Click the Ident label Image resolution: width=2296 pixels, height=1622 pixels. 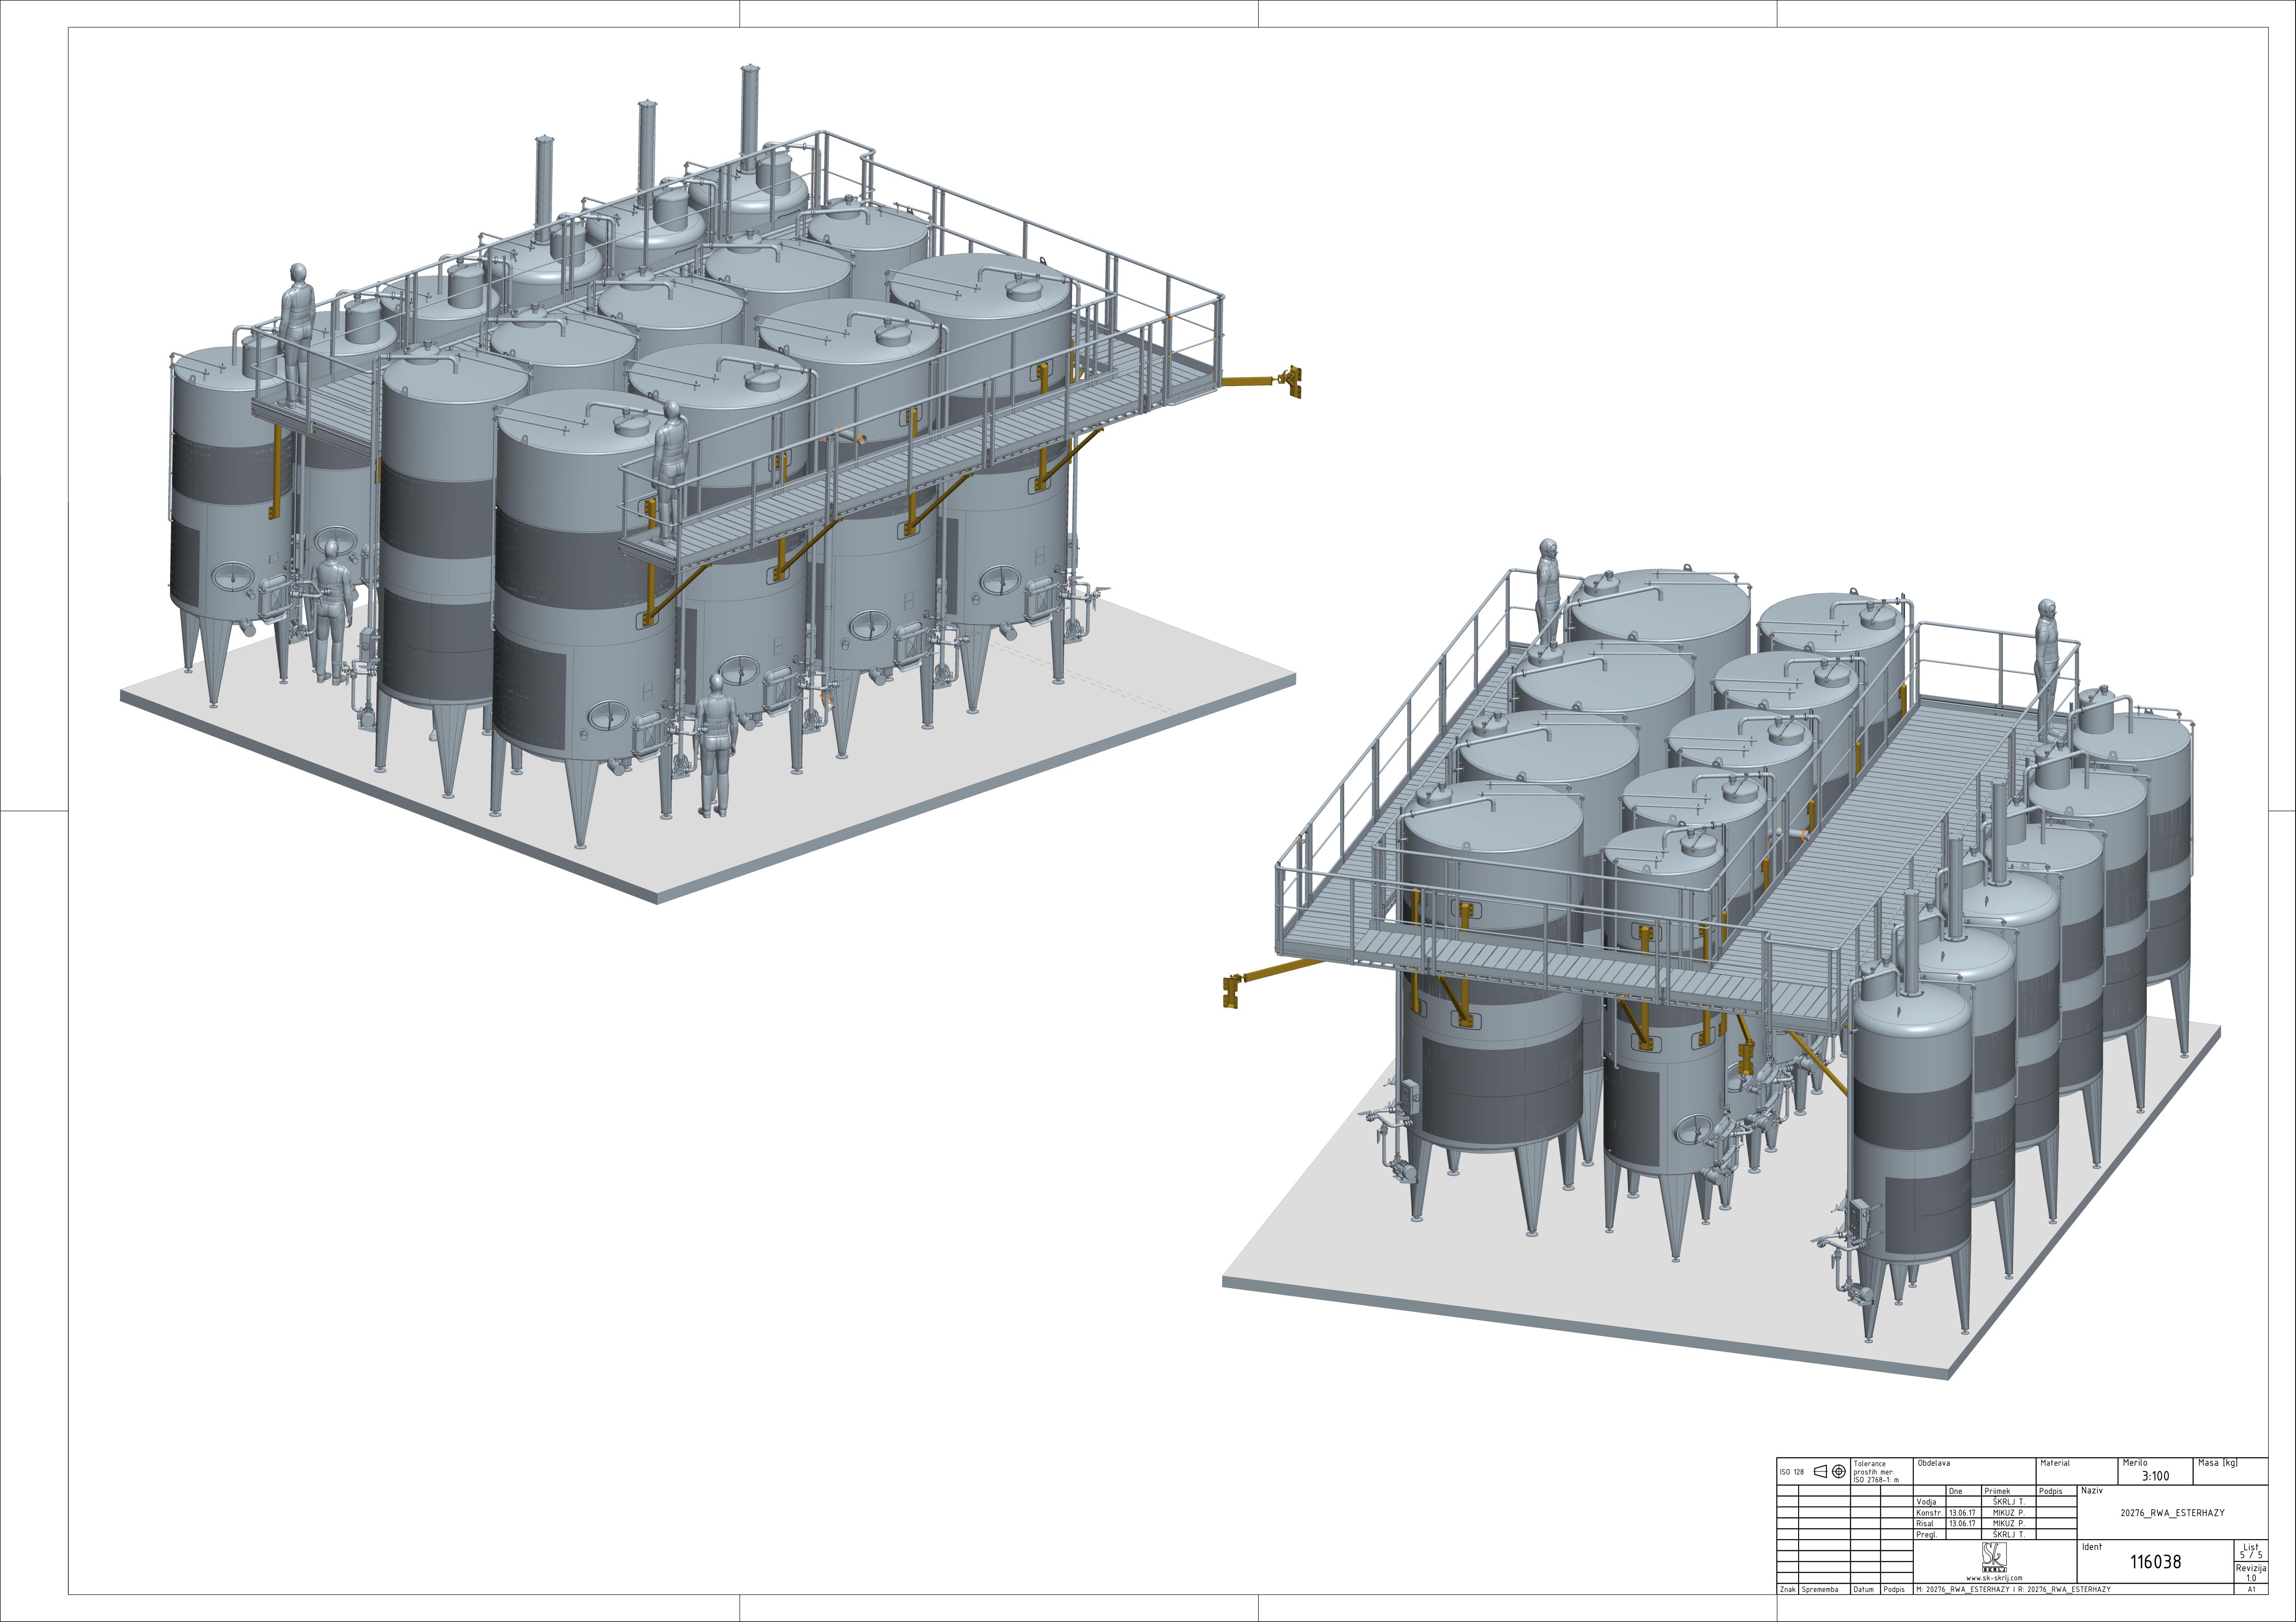[x=2092, y=1547]
